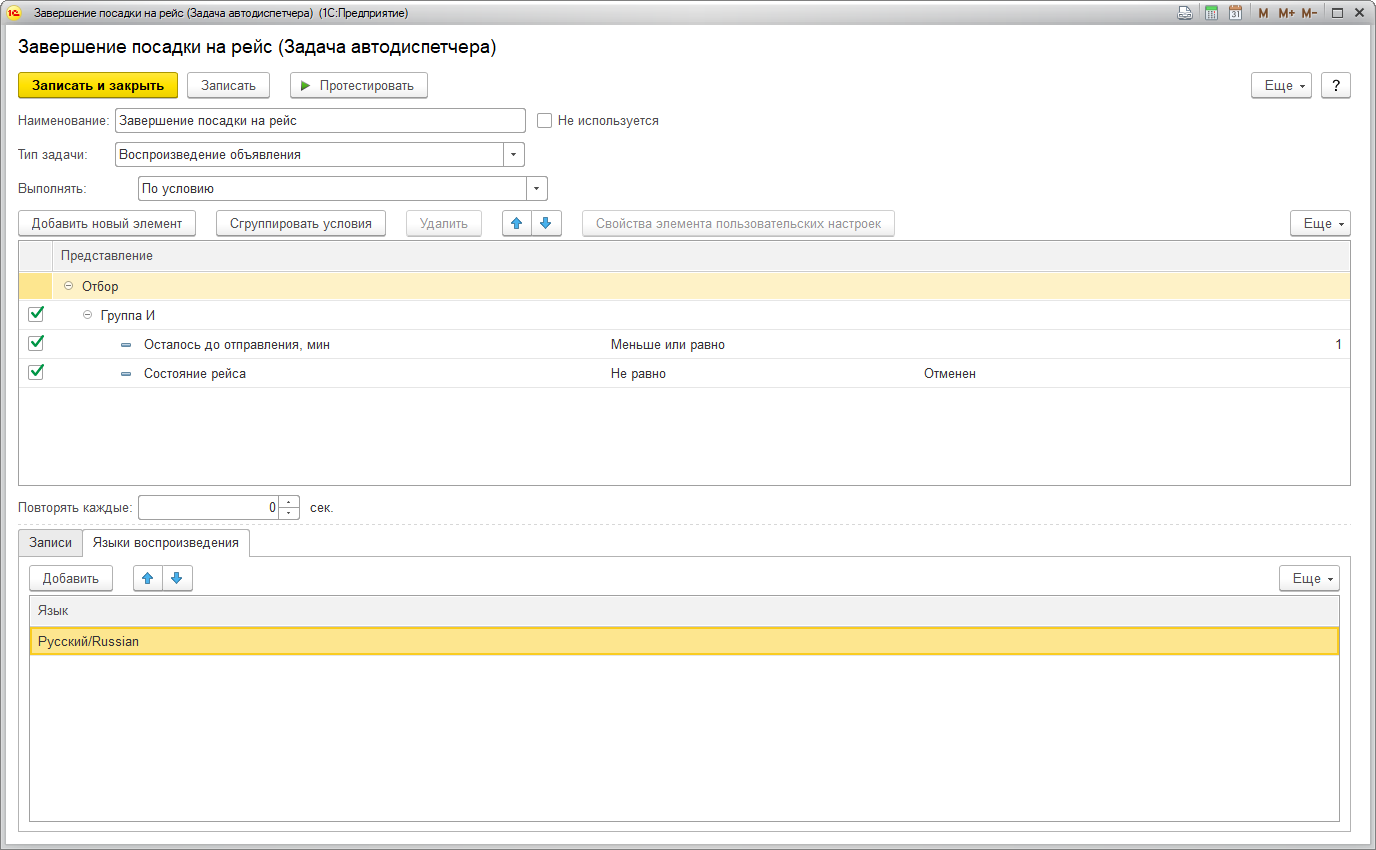1376x850 pixels.
Task: Open the calculator from the title bar
Action: pyautogui.click(x=1211, y=13)
